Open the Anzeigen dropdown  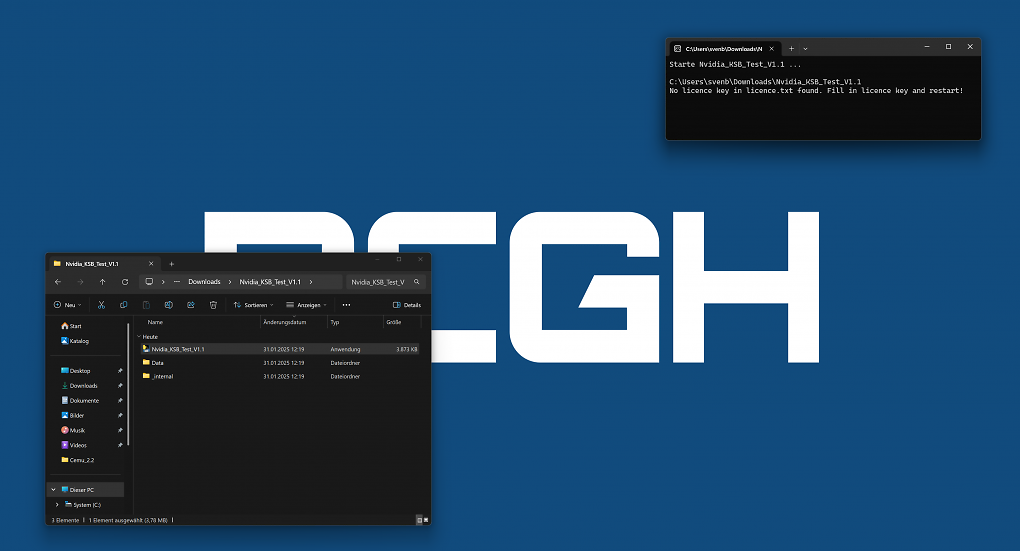pyautogui.click(x=306, y=304)
